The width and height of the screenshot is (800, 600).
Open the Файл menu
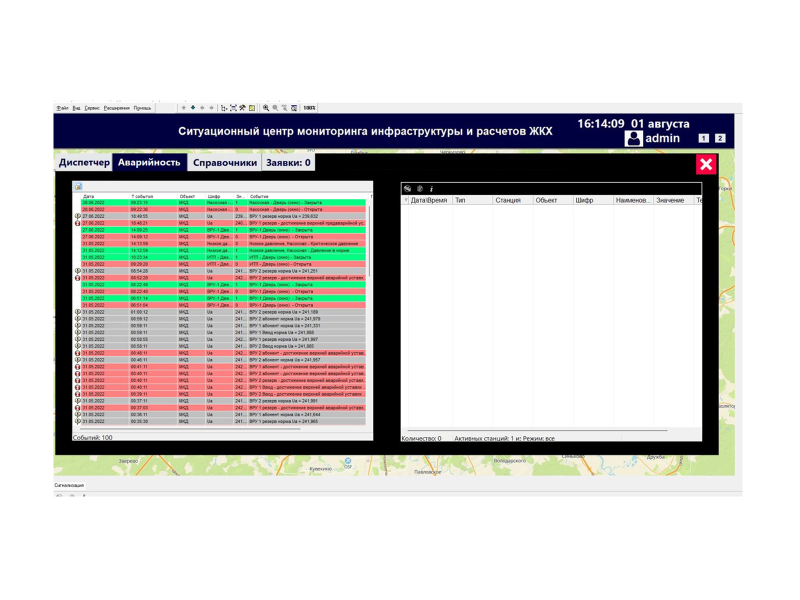coord(62,108)
